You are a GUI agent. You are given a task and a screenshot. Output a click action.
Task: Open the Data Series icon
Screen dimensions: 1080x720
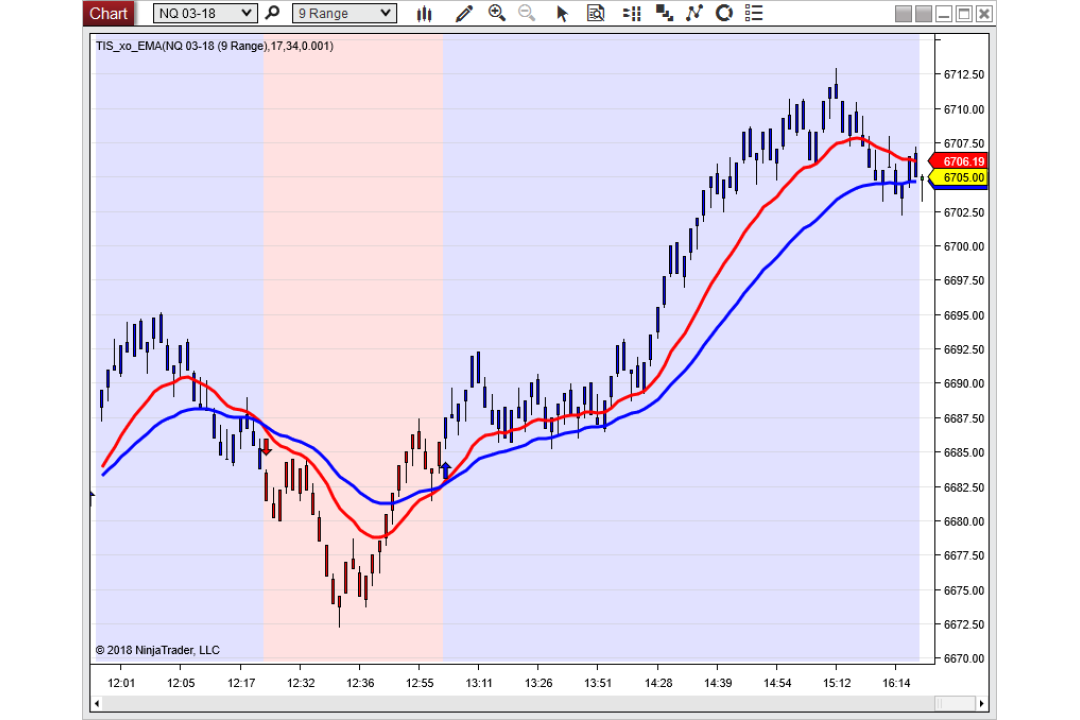pos(664,12)
